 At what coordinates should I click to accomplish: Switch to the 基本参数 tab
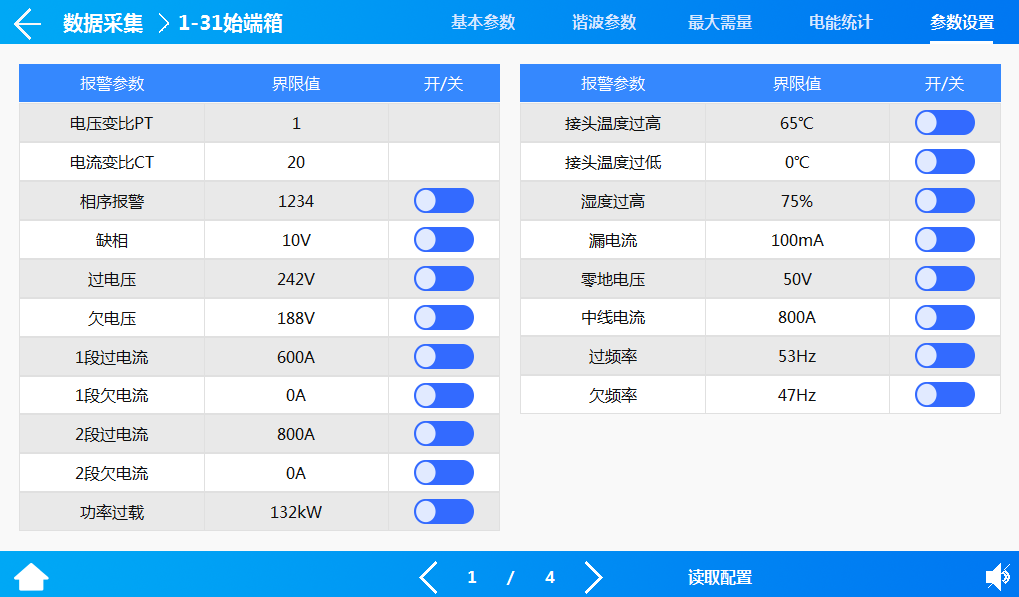(483, 23)
